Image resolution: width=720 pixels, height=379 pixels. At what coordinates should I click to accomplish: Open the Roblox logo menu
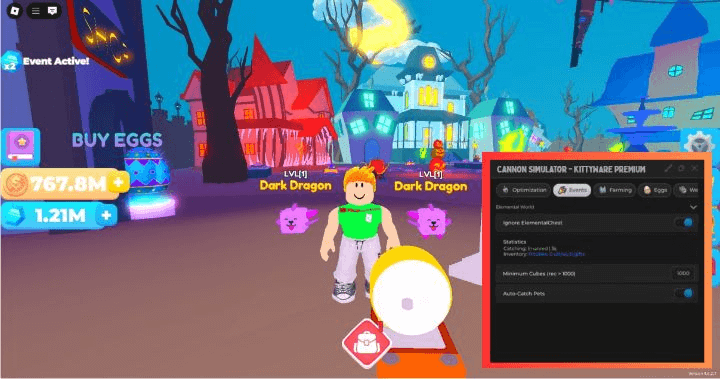tap(14, 11)
